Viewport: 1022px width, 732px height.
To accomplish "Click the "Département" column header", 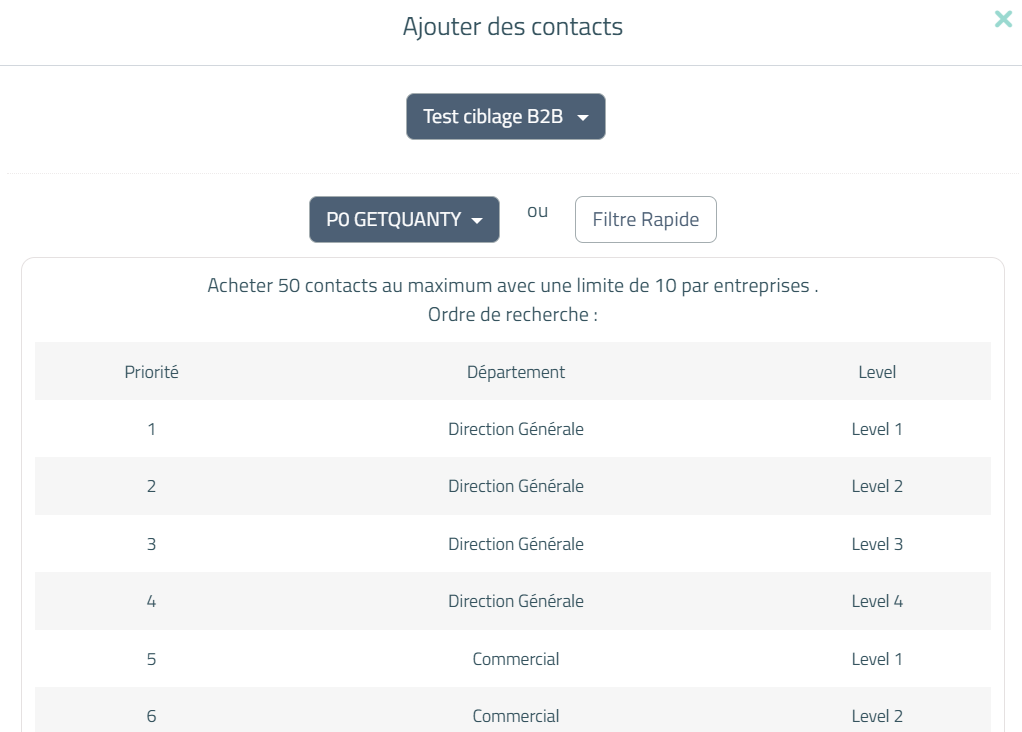I will pos(516,371).
